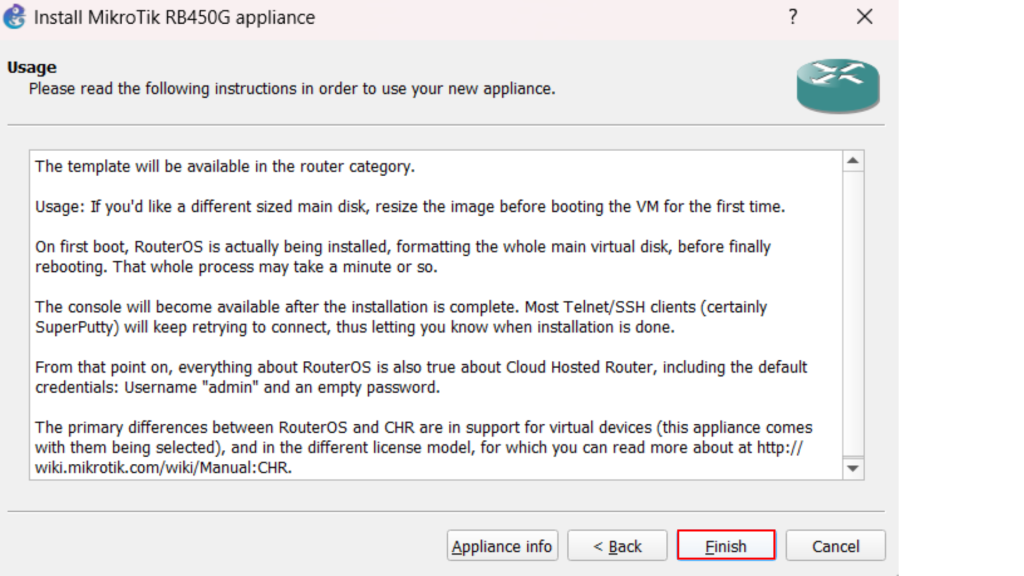Click the question mark help button

click(793, 17)
